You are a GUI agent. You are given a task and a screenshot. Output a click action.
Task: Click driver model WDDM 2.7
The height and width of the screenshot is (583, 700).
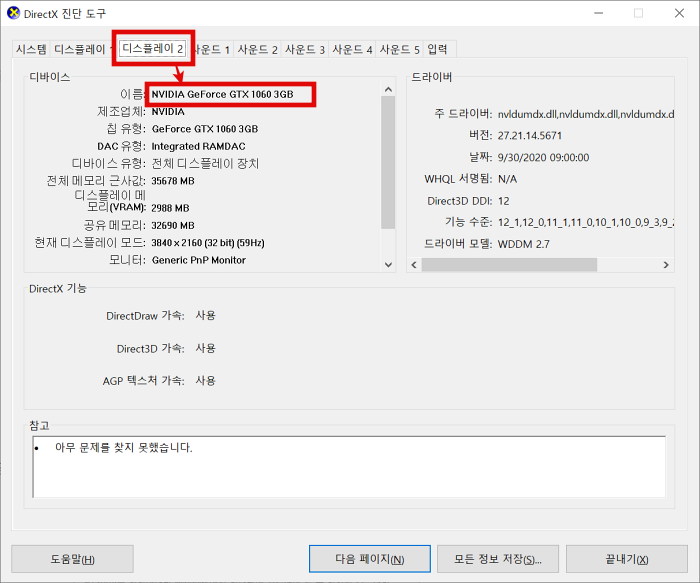click(x=523, y=244)
